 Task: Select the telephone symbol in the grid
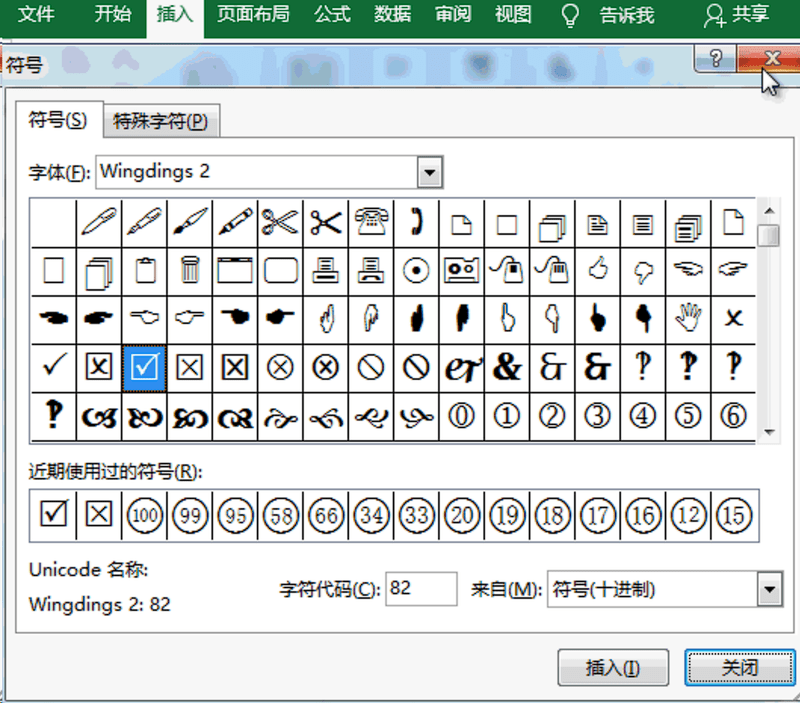(371, 222)
